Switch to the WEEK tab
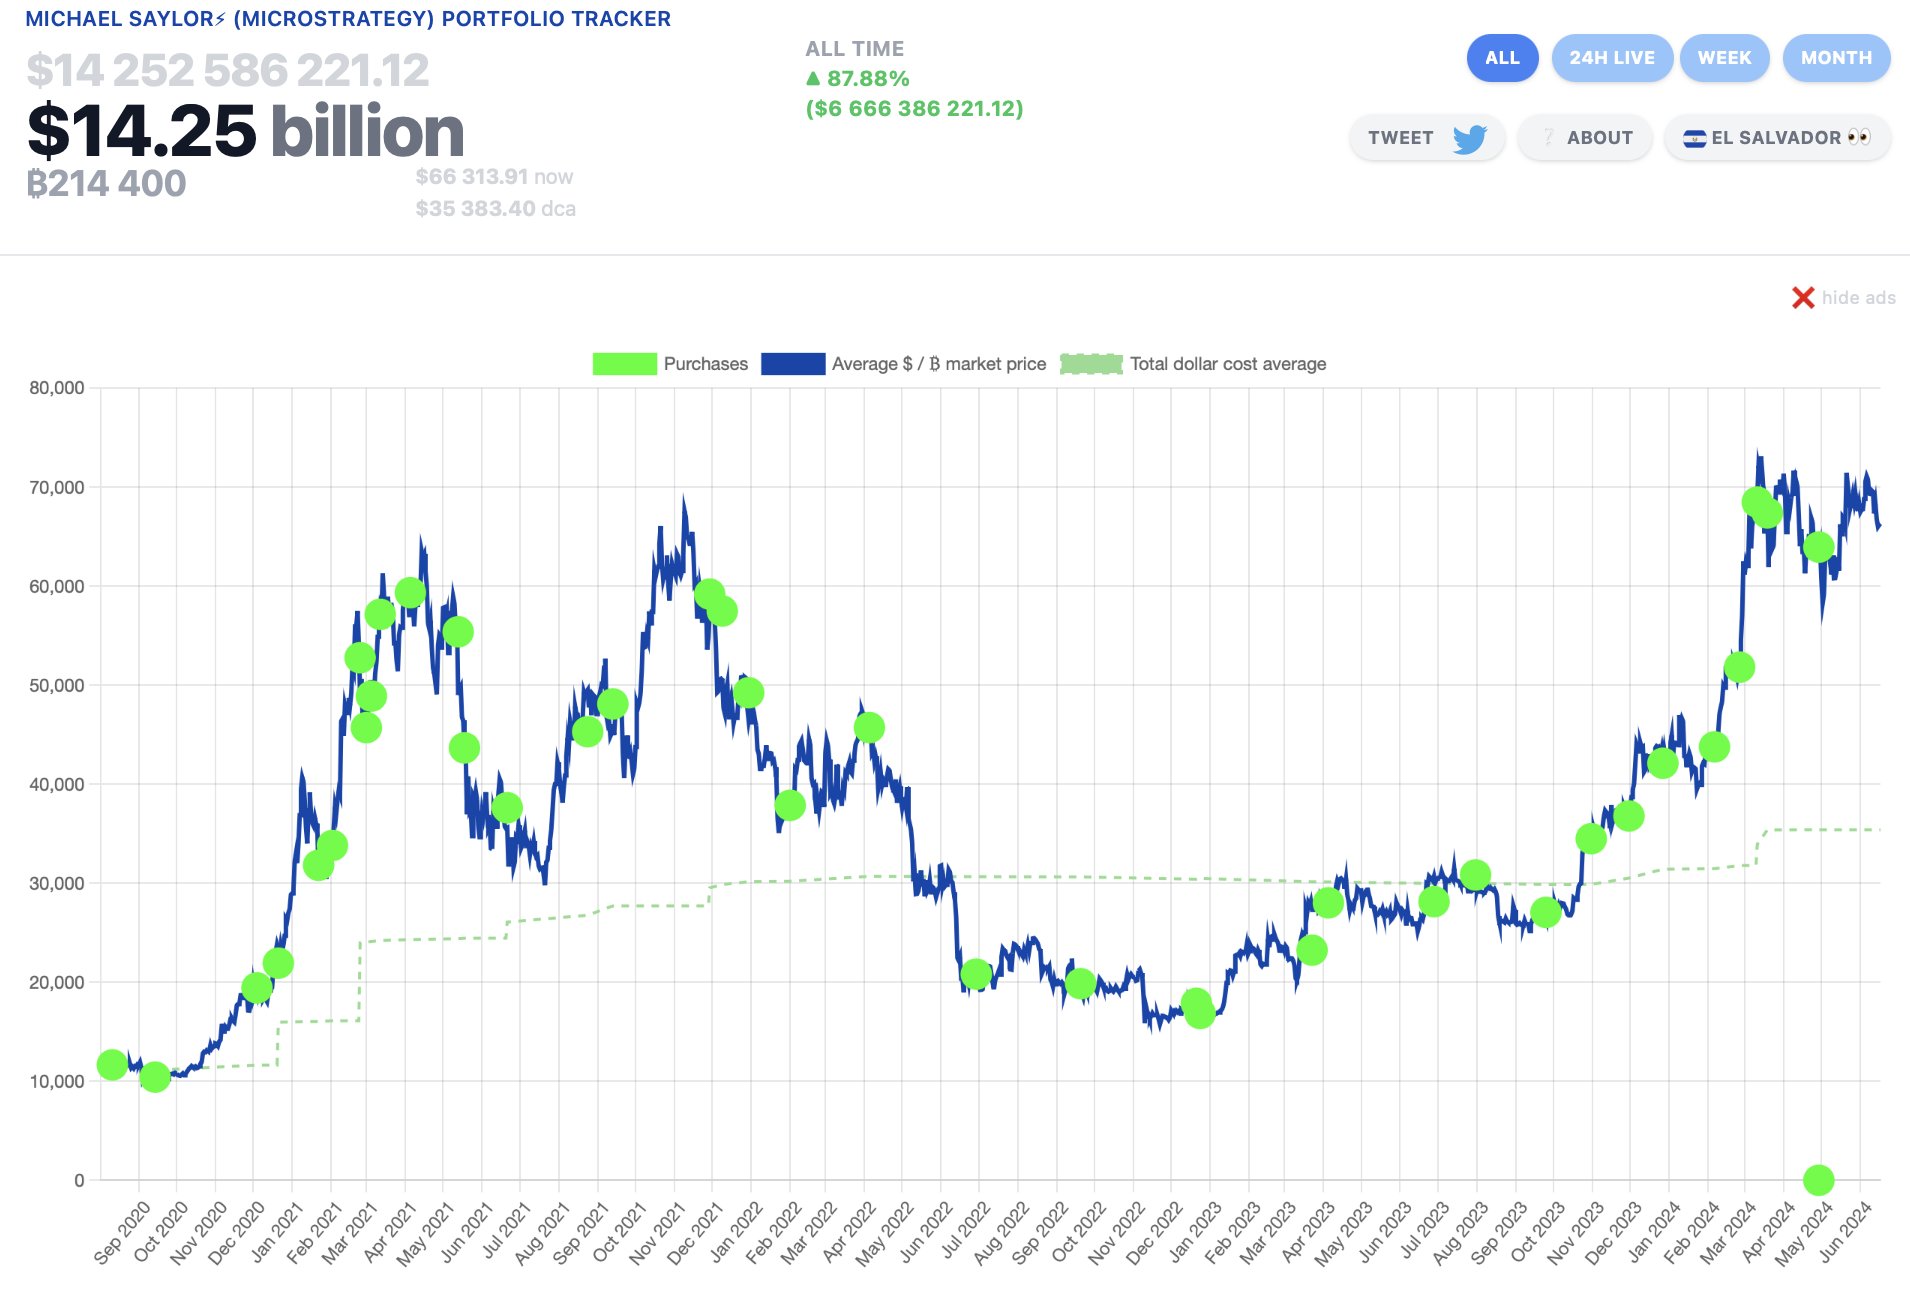The image size is (1910, 1308). click(x=1725, y=58)
